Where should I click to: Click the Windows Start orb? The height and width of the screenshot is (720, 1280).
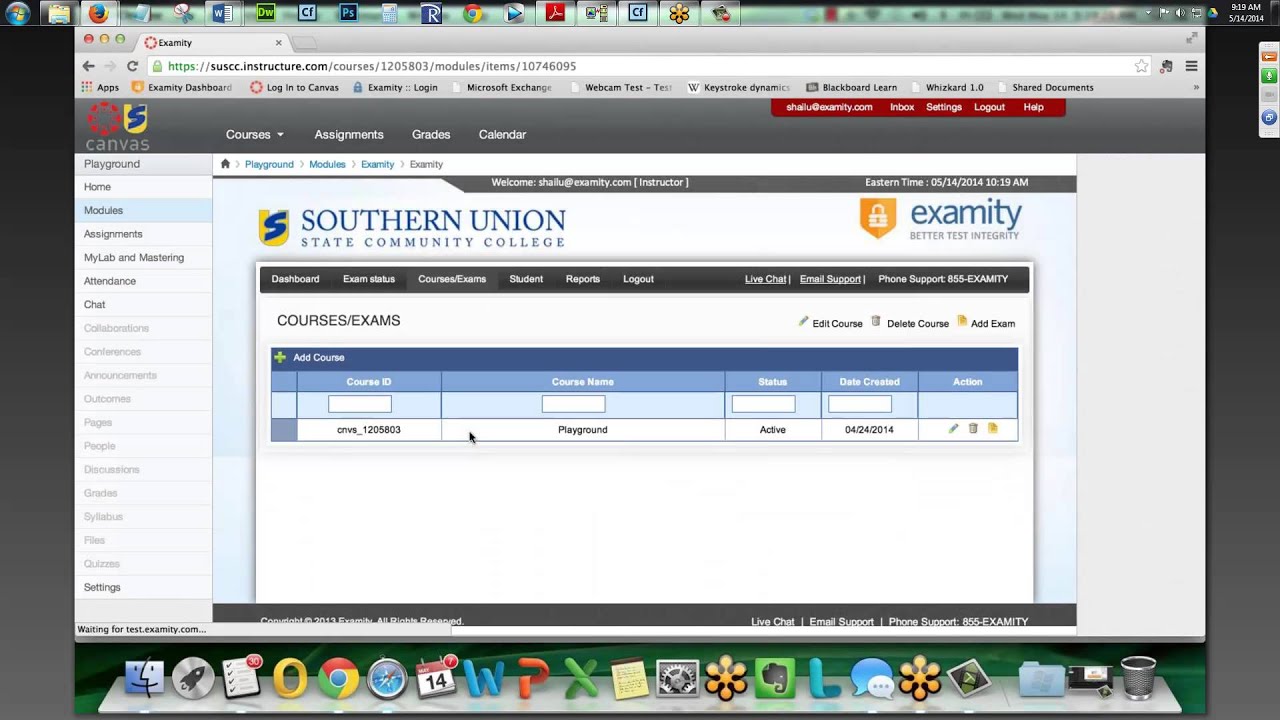pos(17,13)
